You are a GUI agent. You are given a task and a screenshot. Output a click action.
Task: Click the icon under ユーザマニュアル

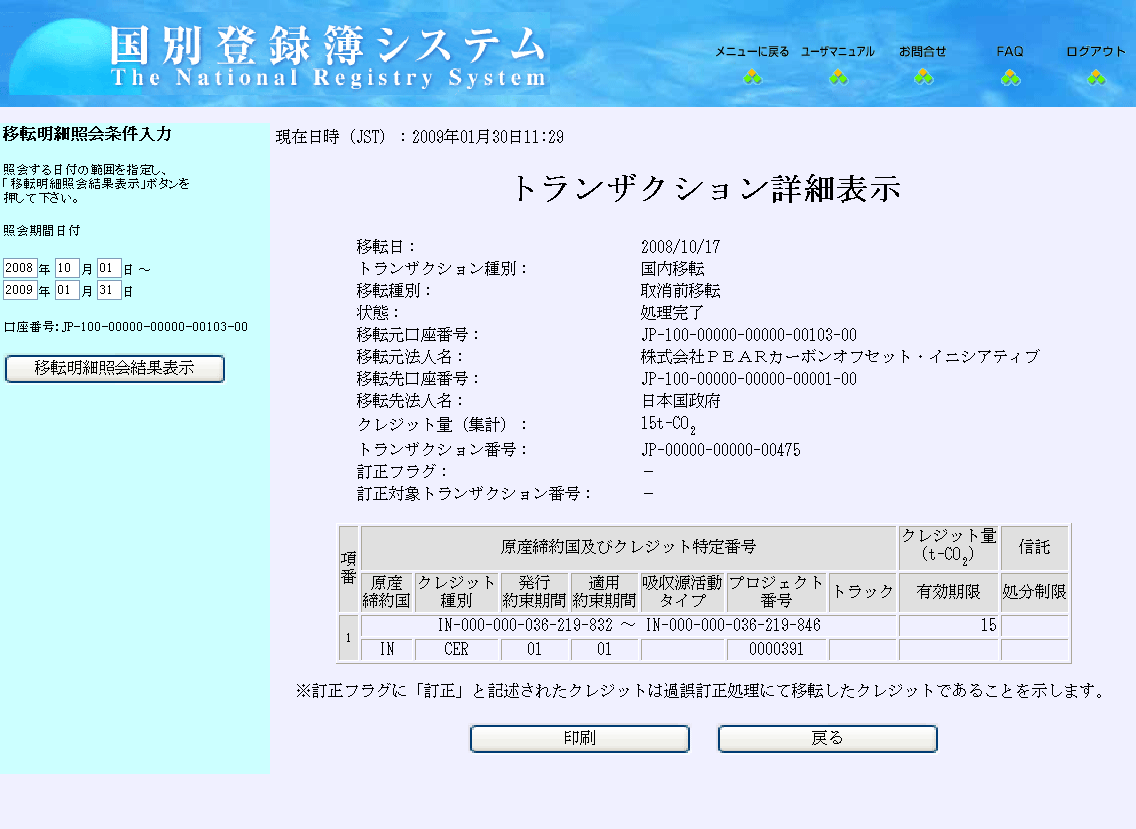[838, 77]
